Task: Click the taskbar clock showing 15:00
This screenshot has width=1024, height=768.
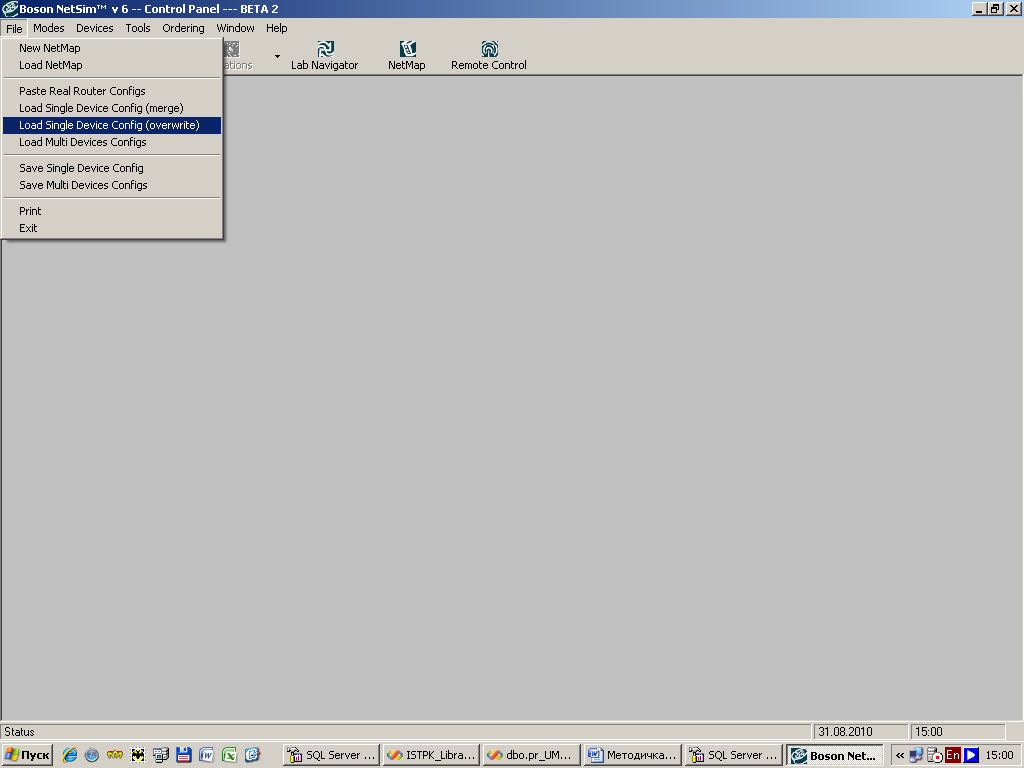Action: point(999,755)
